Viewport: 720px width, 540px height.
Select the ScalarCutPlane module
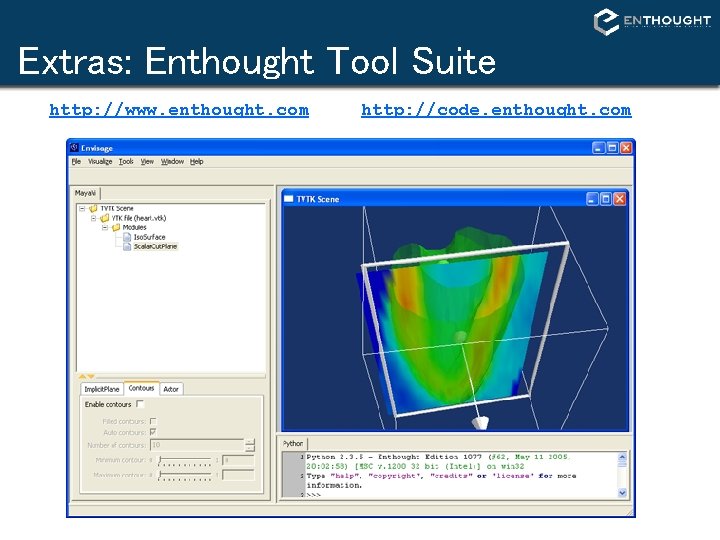pyautogui.click(x=155, y=247)
